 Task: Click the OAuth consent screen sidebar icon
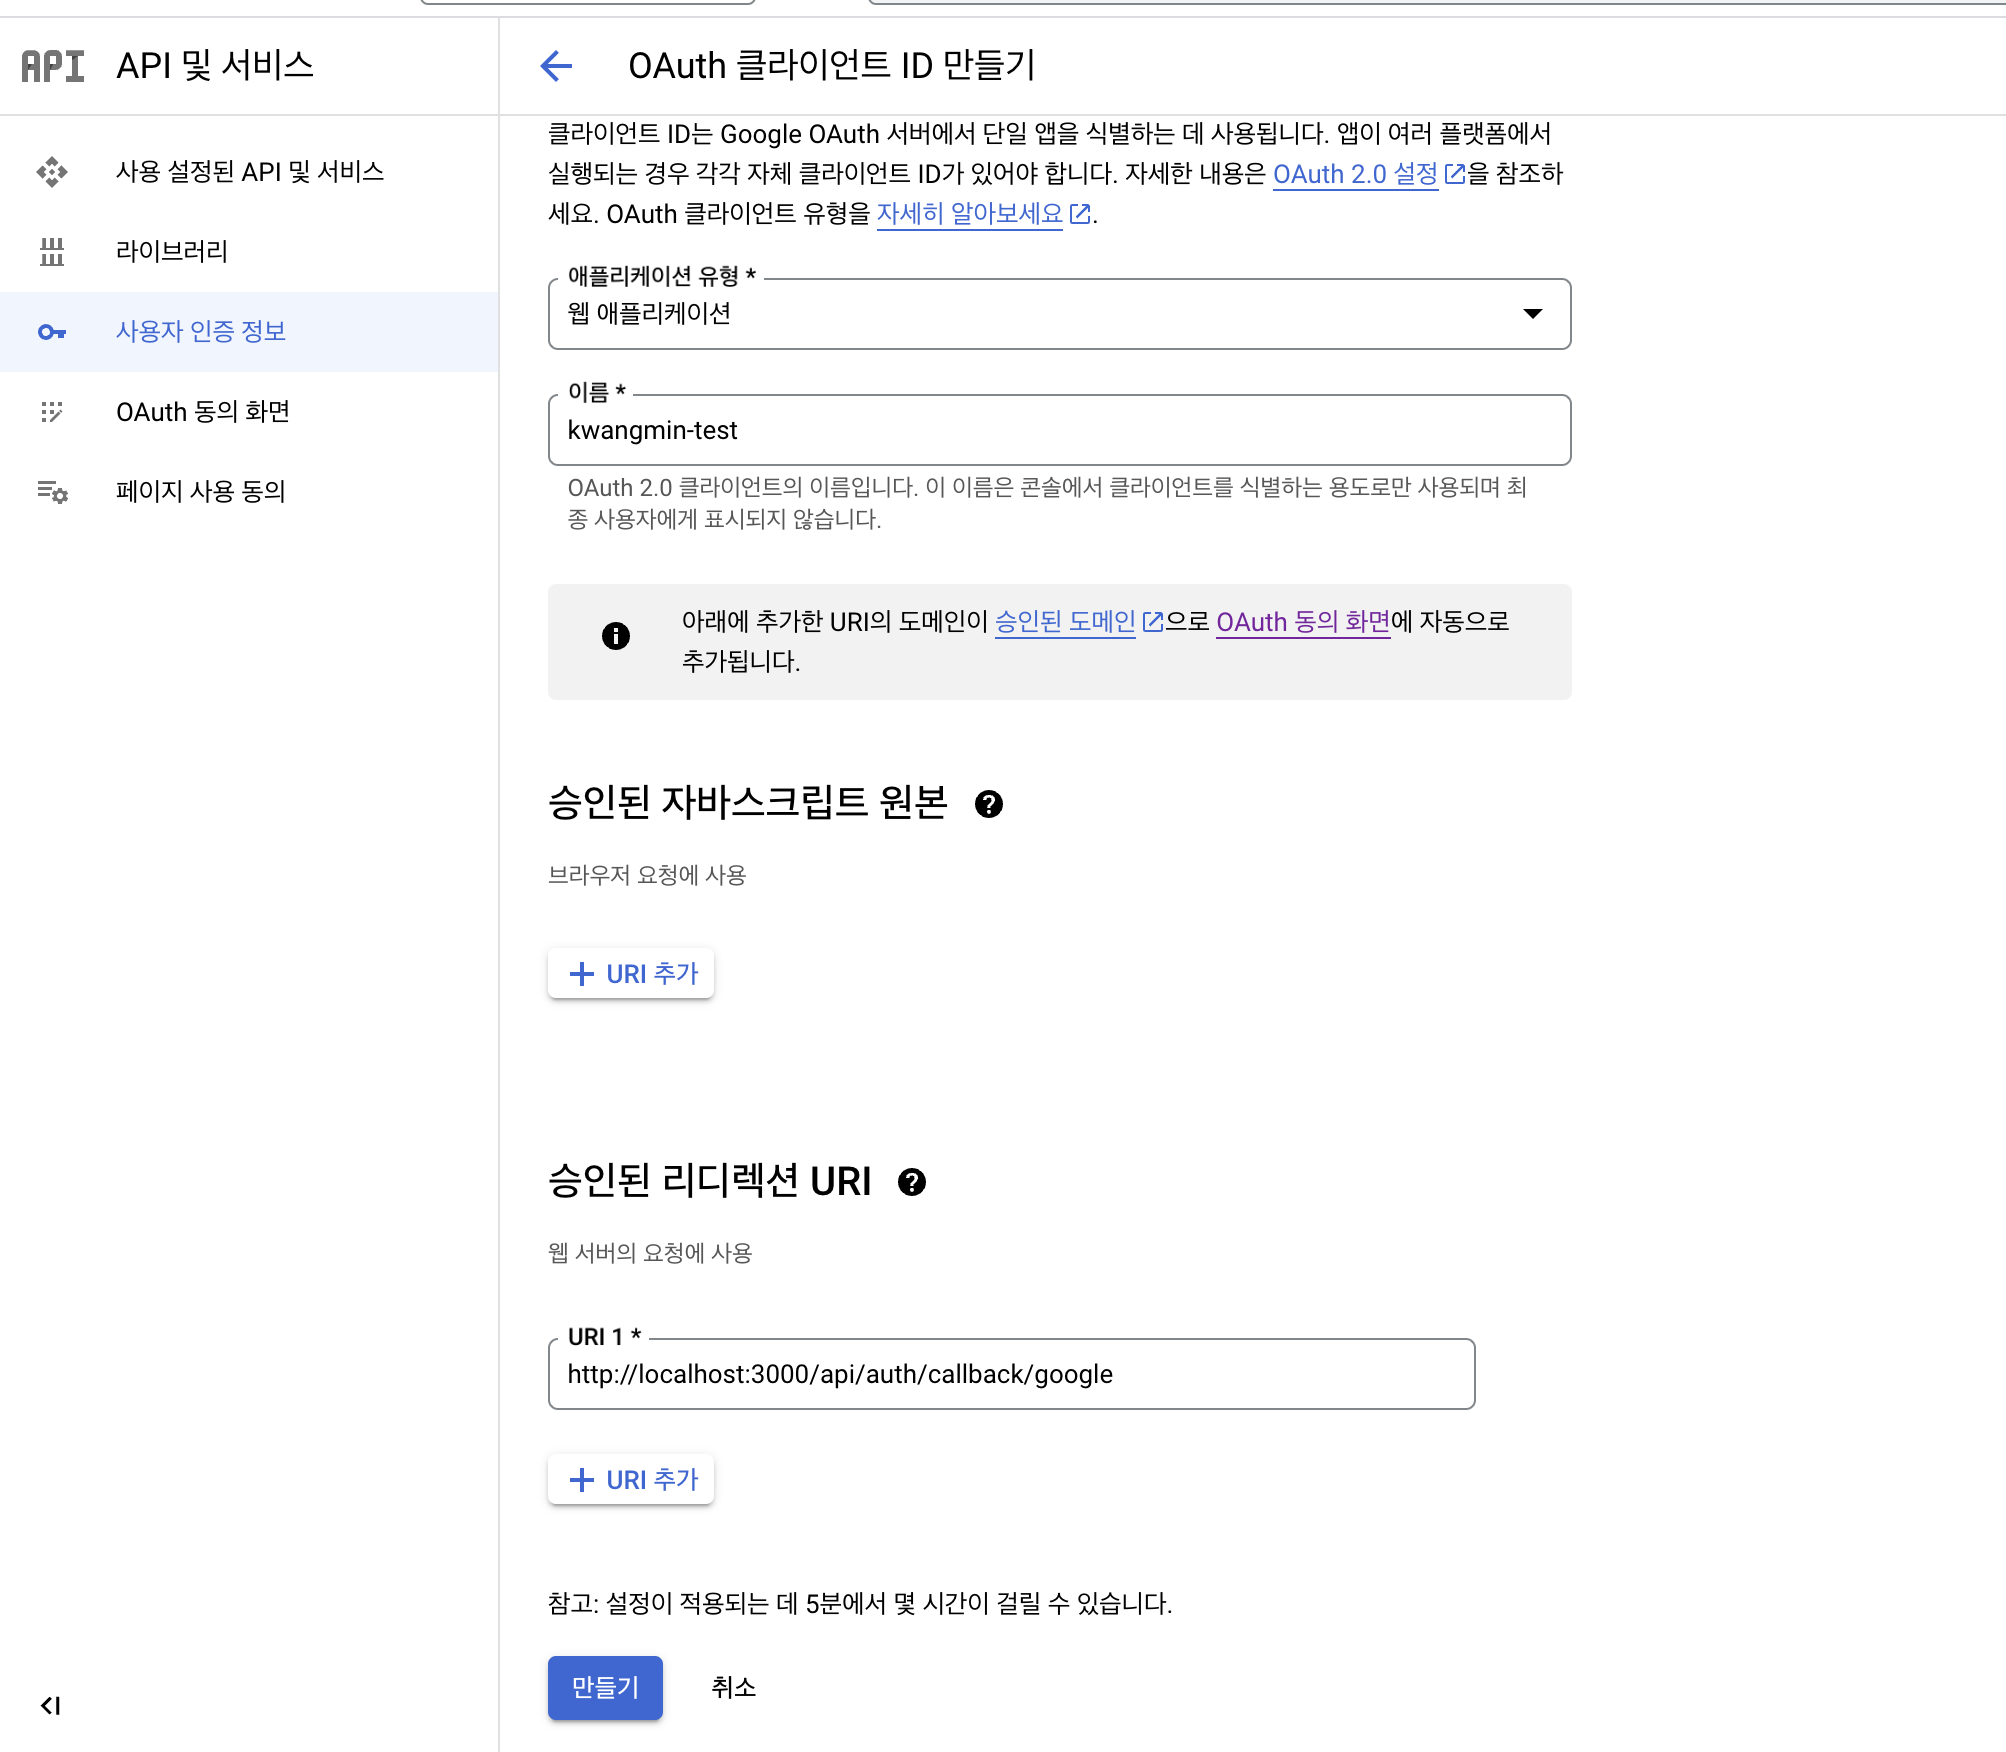pyautogui.click(x=52, y=412)
